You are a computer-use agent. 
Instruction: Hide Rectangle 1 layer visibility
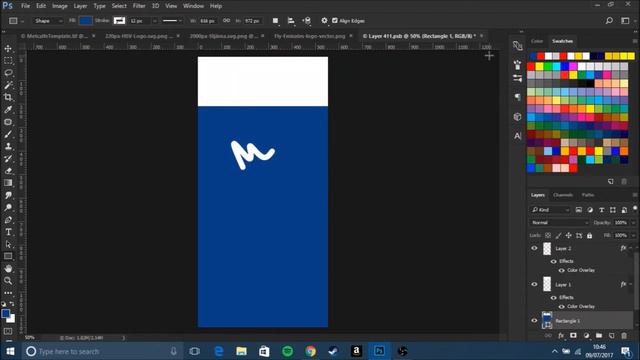(534, 321)
